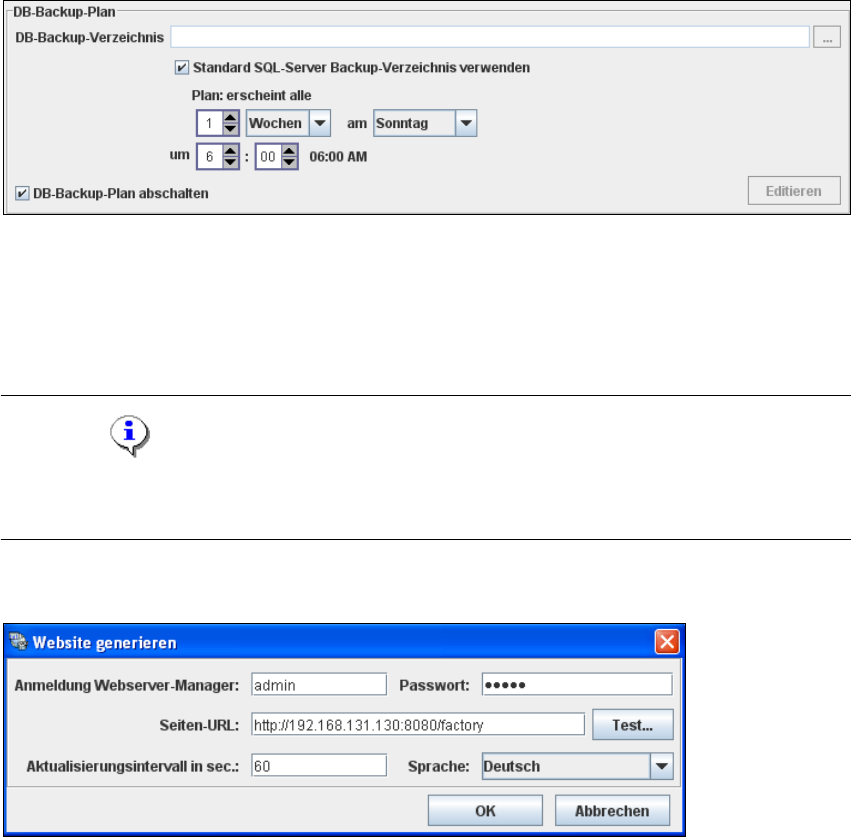Click the info speech bubble icon
851x837 pixels.
pyautogui.click(x=130, y=436)
